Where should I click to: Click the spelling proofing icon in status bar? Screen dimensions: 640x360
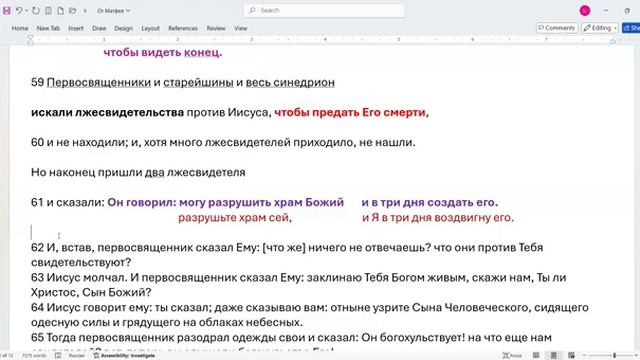coord(58,356)
